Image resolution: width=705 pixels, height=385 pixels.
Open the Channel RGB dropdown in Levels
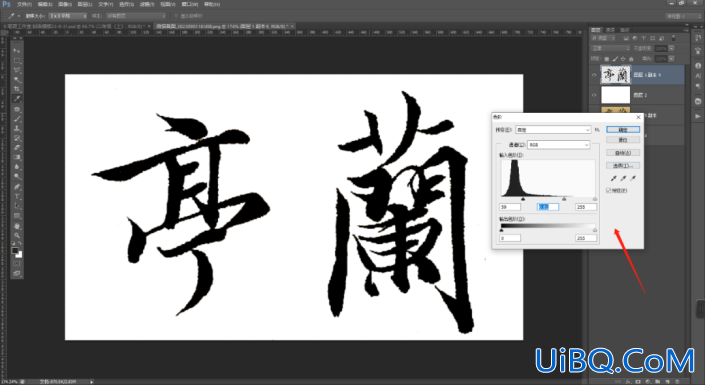[x=558, y=145]
